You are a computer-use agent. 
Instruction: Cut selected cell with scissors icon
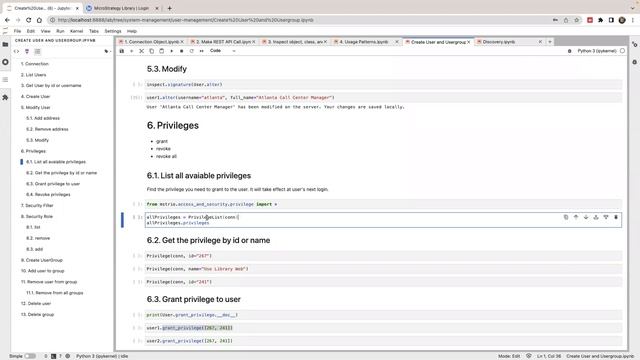click(142, 51)
